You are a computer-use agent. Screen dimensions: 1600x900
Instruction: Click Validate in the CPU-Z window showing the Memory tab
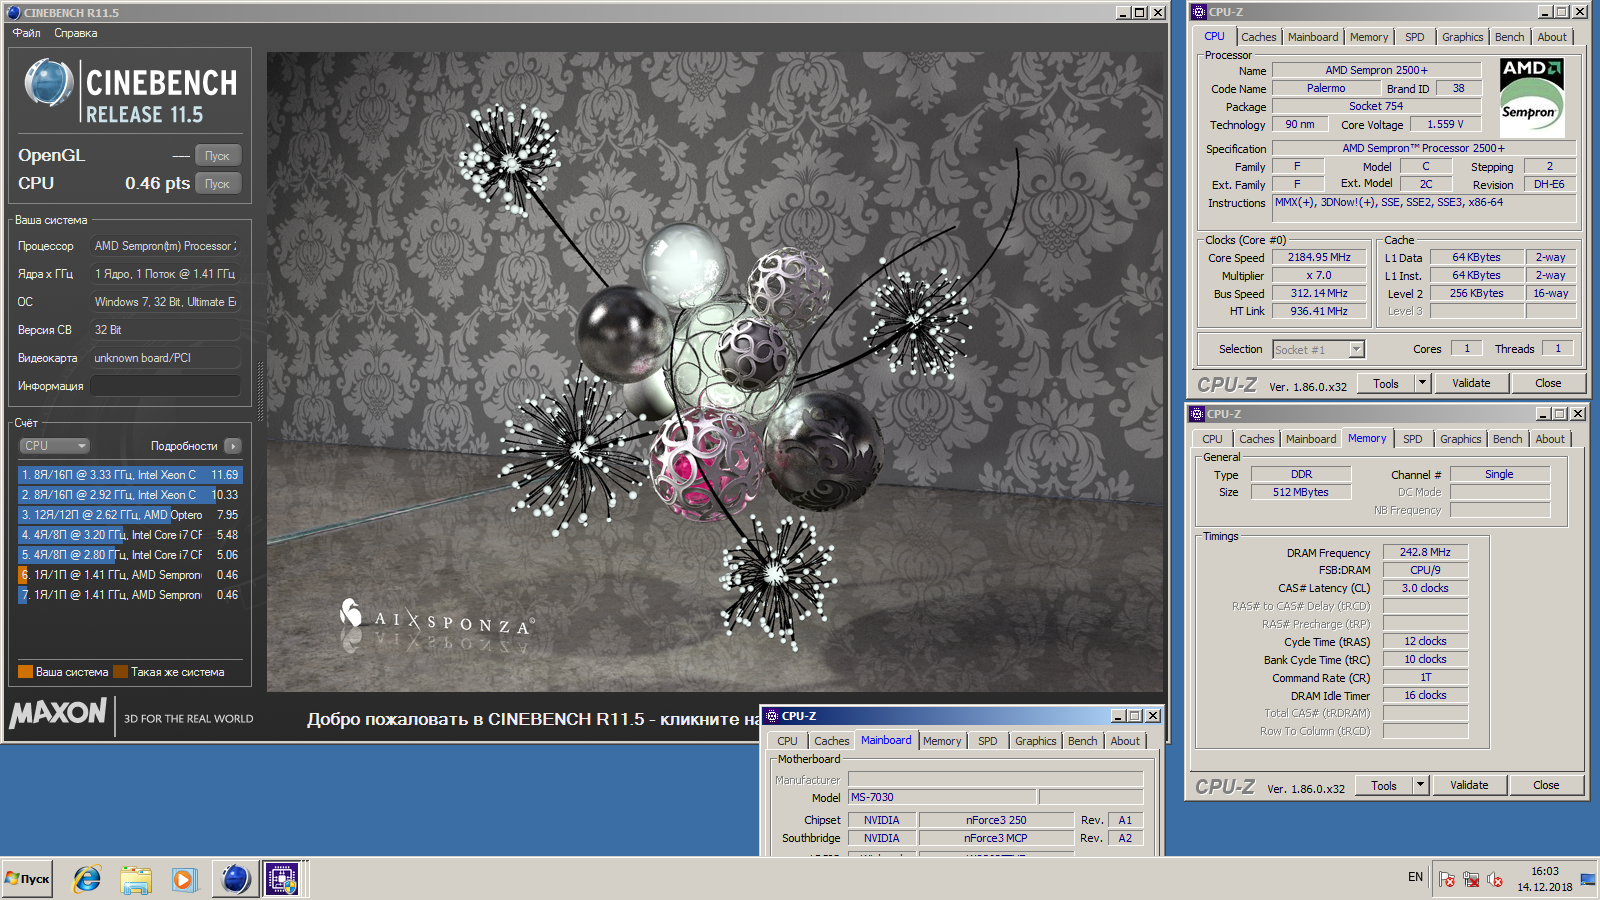tap(1469, 785)
